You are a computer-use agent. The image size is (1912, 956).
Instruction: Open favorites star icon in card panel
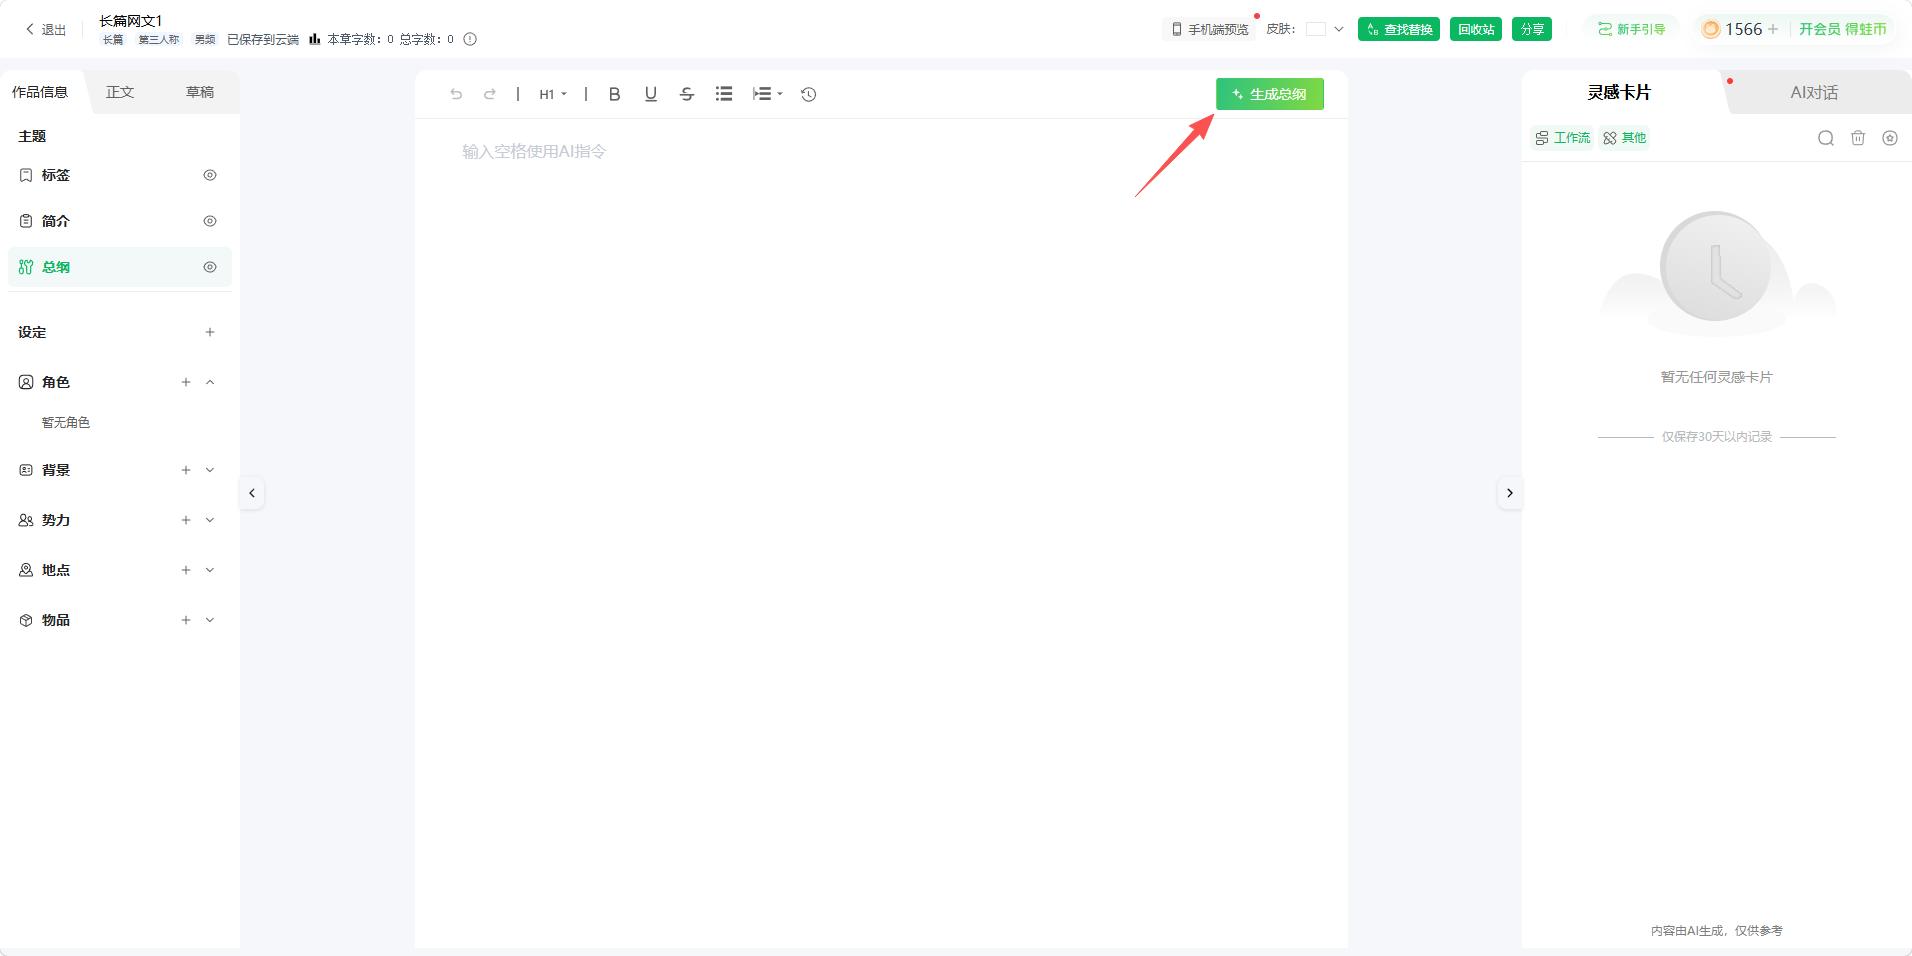(1890, 138)
